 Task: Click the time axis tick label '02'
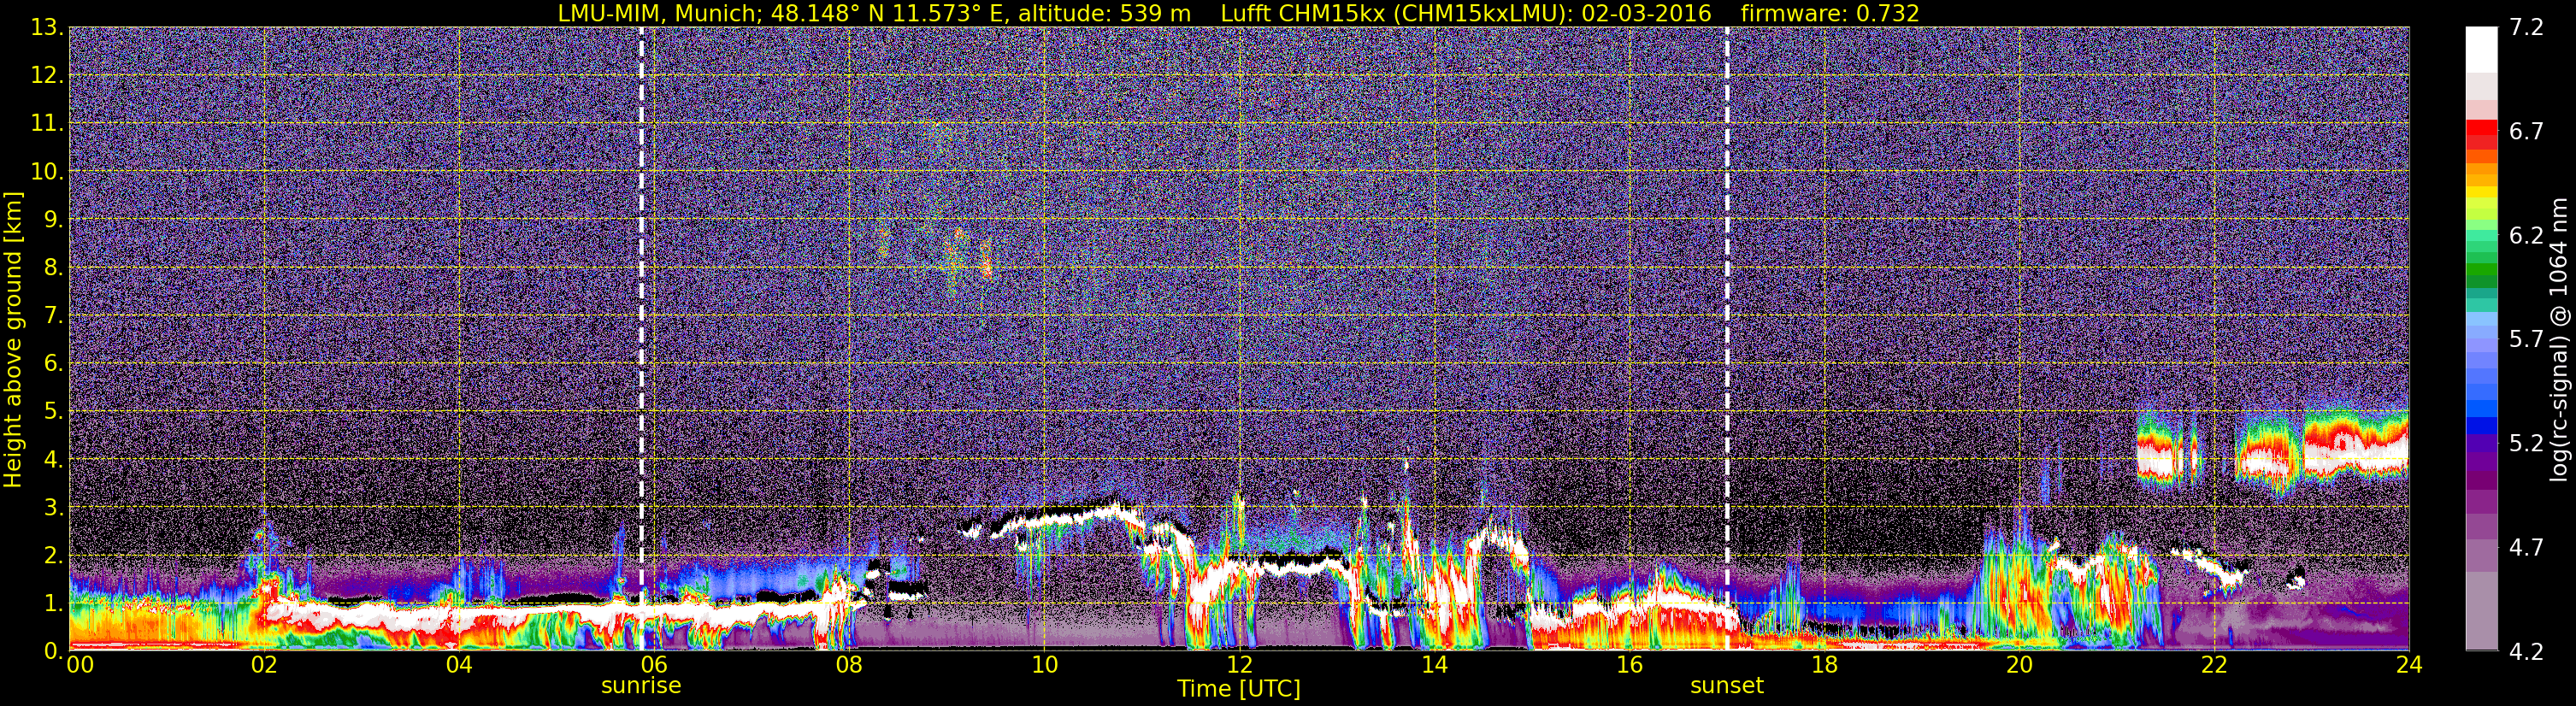point(264,665)
